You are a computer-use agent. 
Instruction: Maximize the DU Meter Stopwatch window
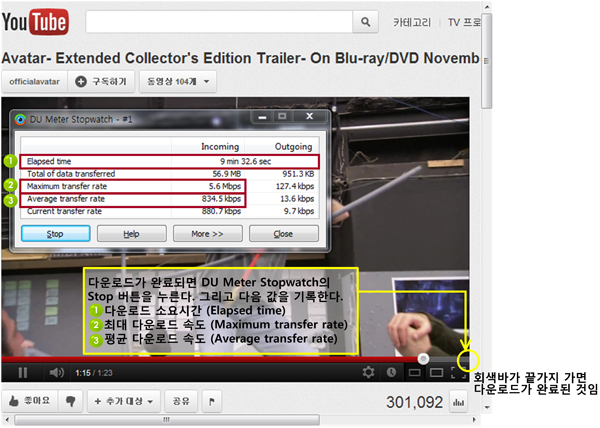click(x=282, y=116)
